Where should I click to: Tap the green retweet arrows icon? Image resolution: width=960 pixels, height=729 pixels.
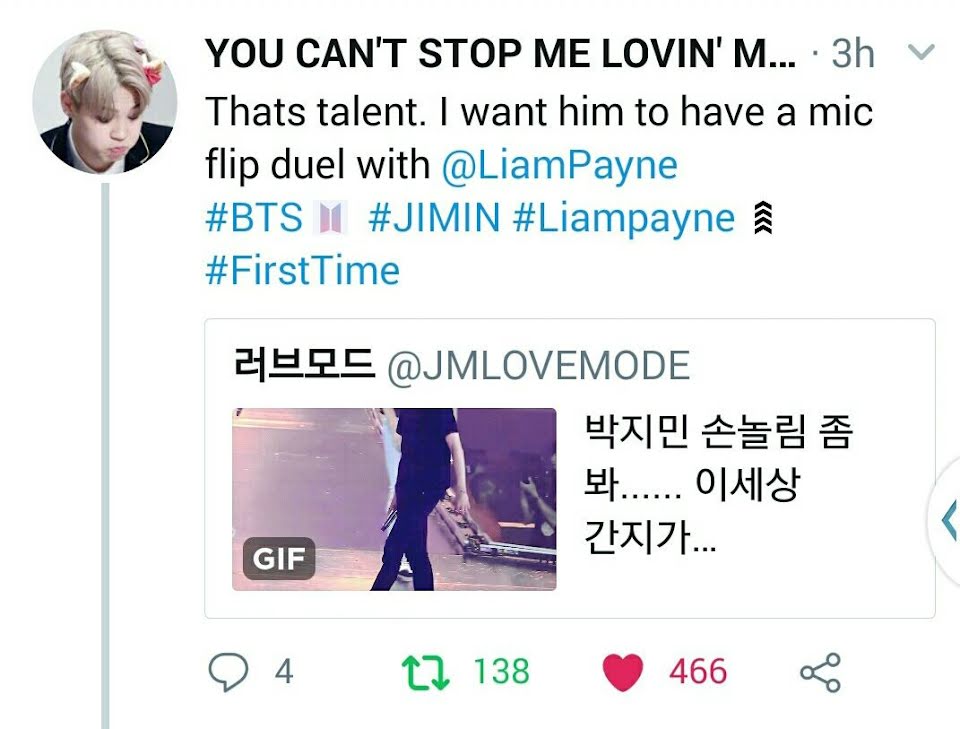[426, 673]
